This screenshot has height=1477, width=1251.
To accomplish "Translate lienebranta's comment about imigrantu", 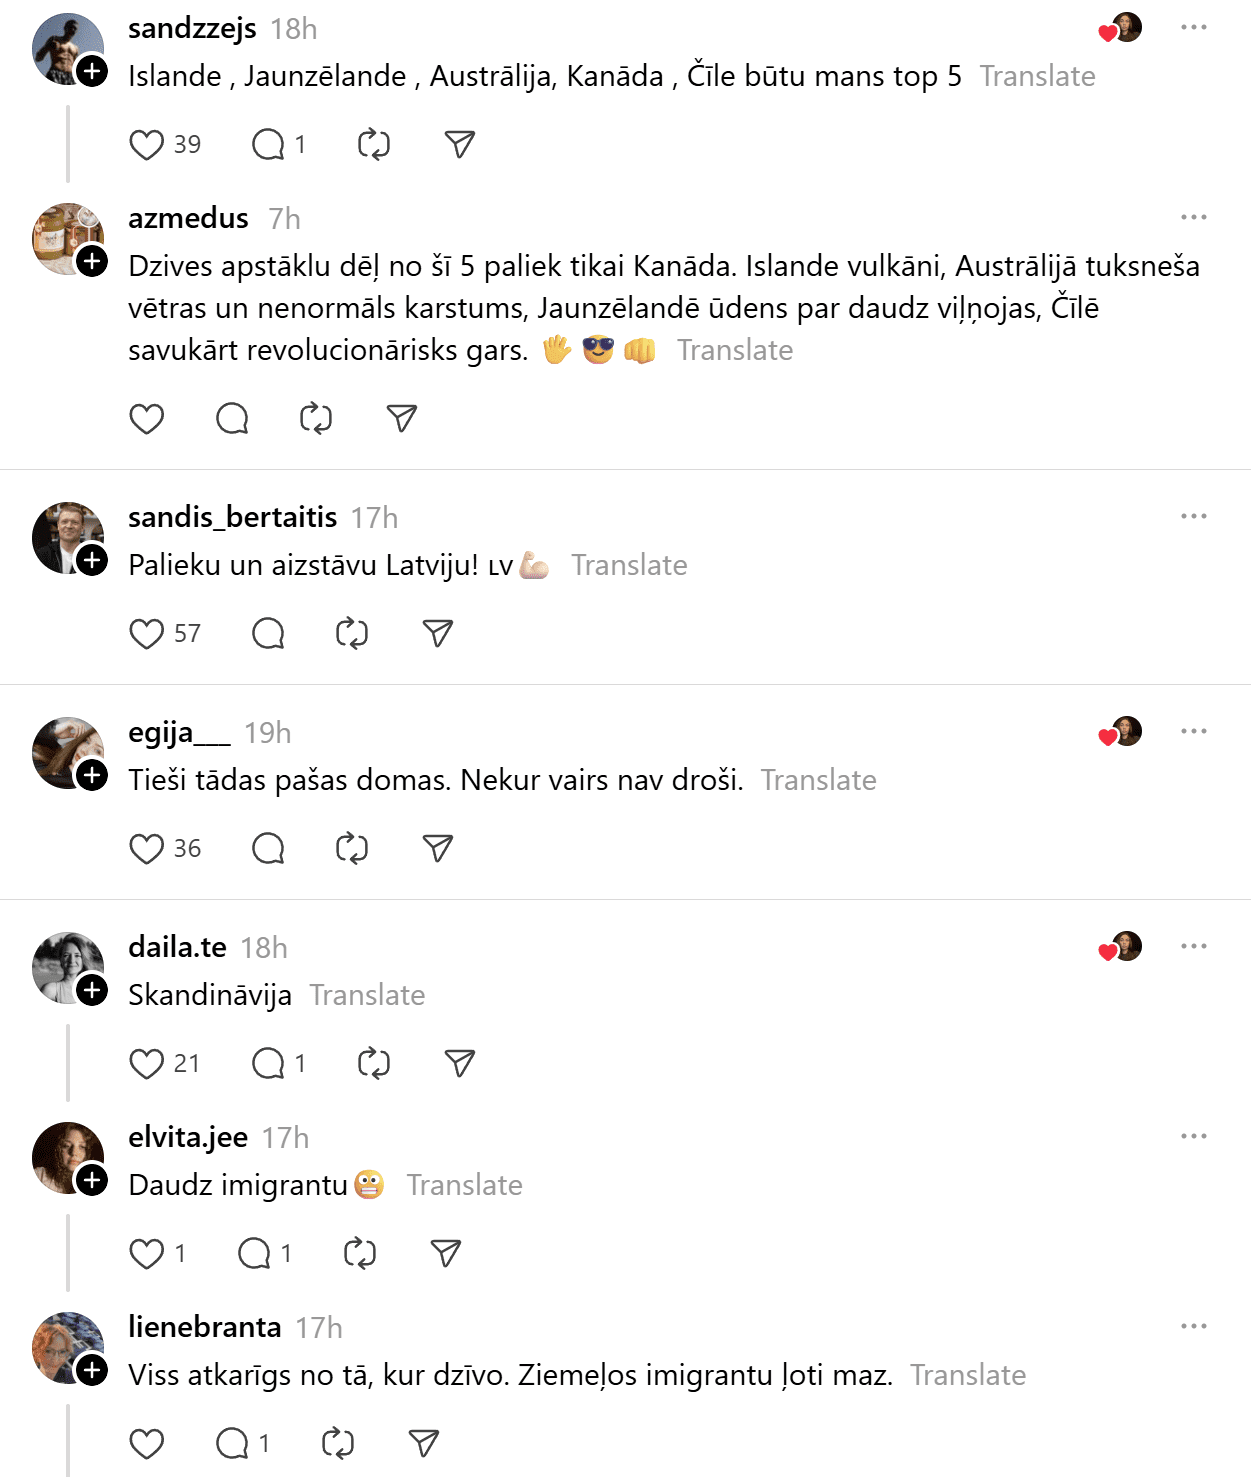I will (968, 1376).
